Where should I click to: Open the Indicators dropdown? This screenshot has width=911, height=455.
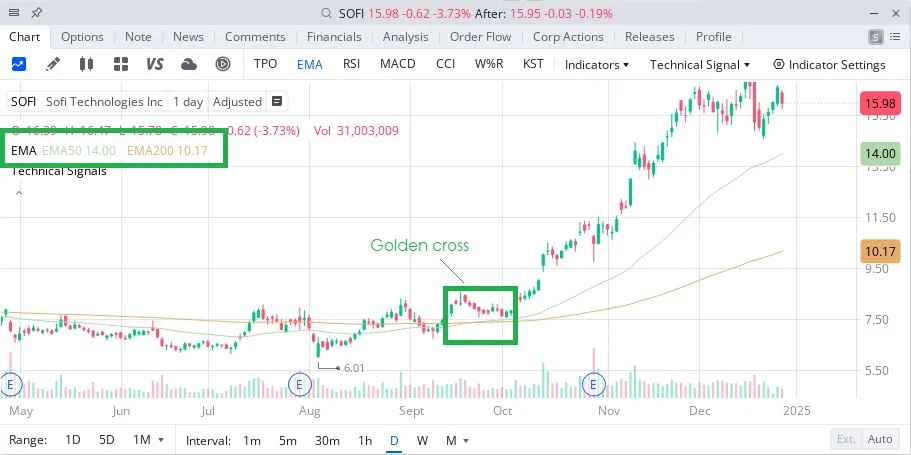[x=597, y=64]
